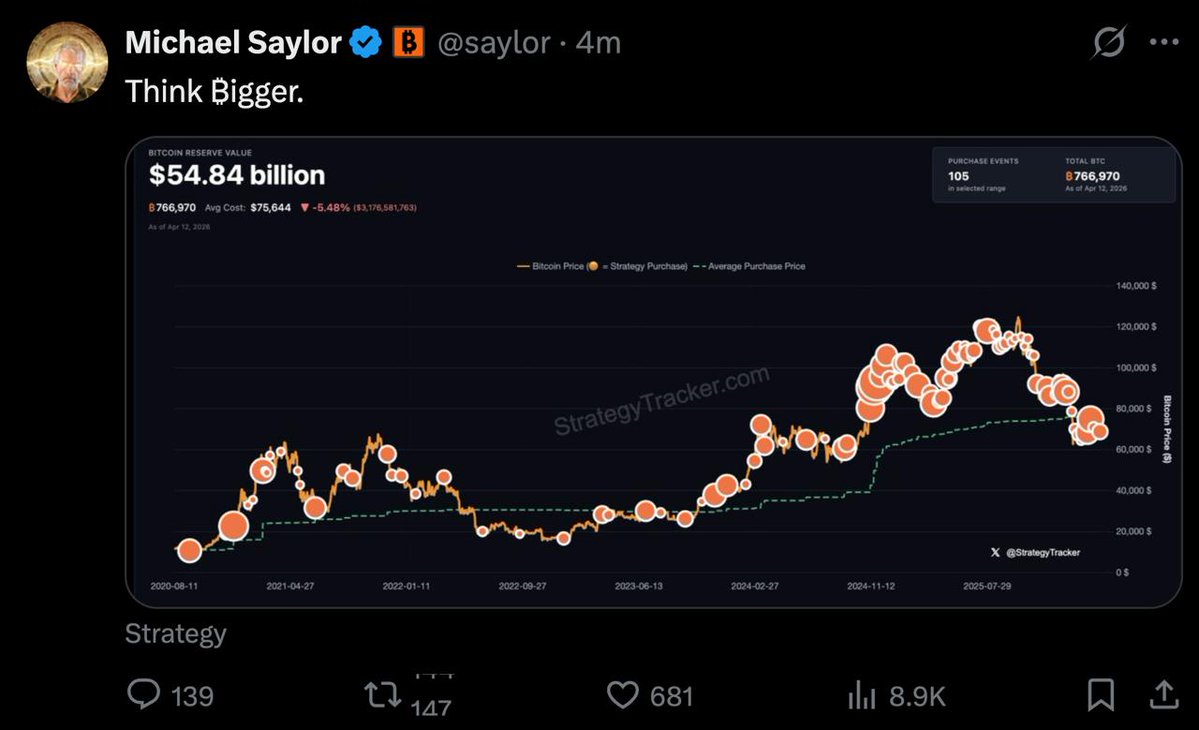Screen dimensions: 1199x730
Task: Open the Strategy link below chart
Action: (176, 634)
